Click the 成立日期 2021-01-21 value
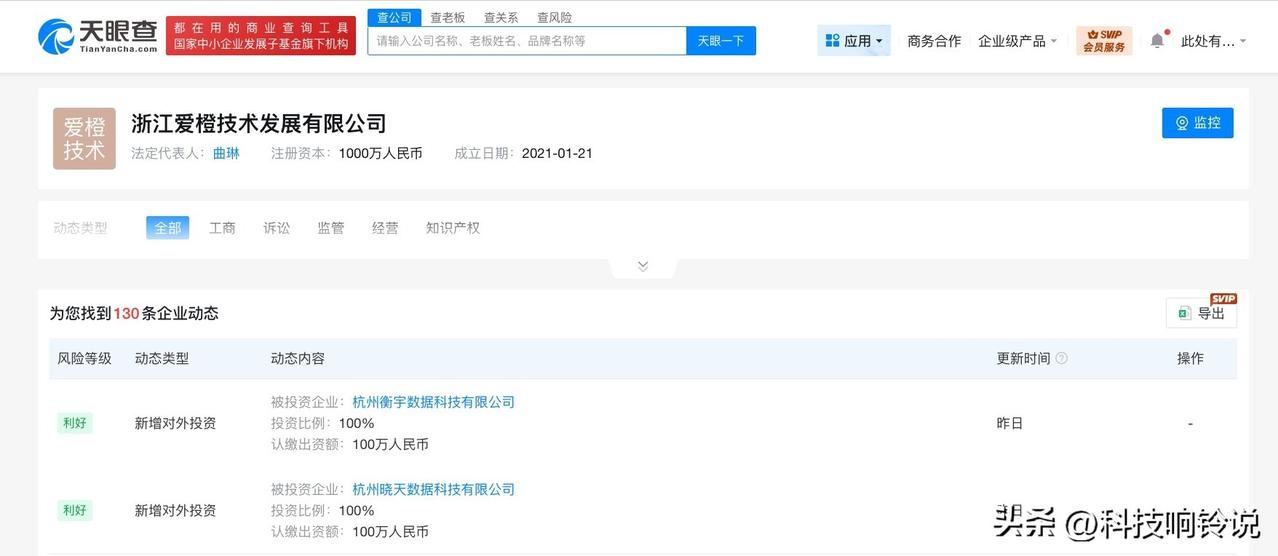The height and width of the screenshot is (556, 1278). point(557,153)
